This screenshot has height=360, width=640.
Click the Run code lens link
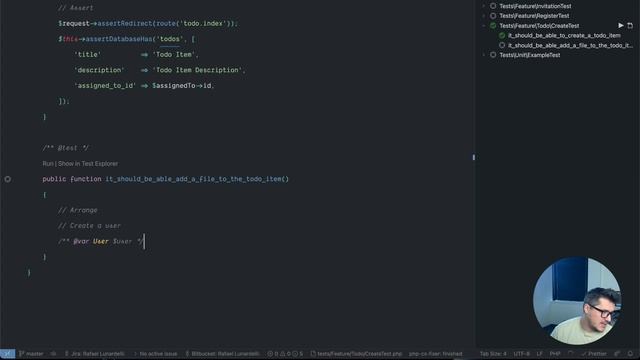(48, 164)
